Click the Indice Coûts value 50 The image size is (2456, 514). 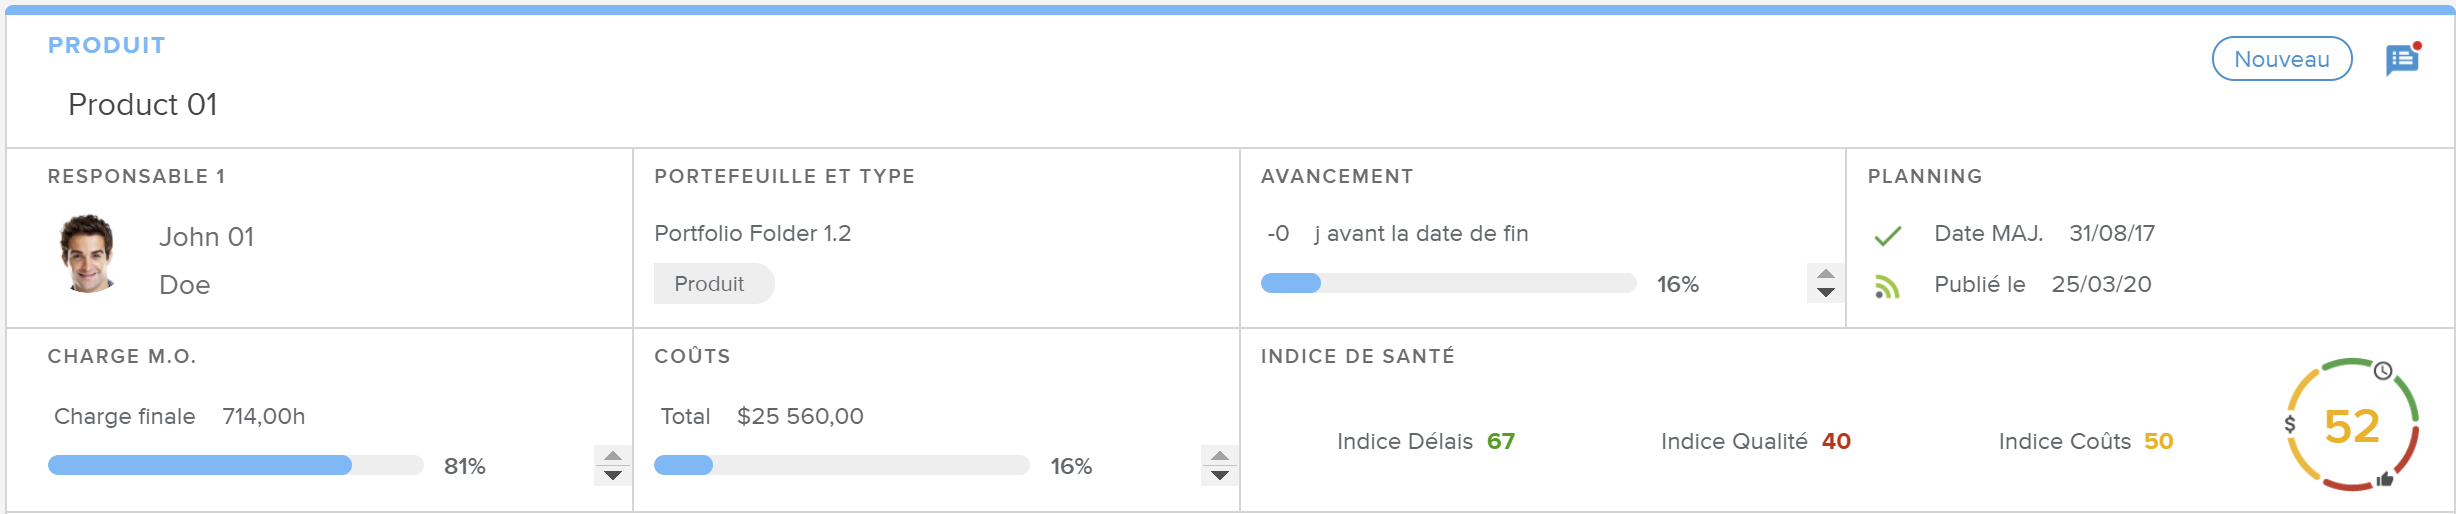[2158, 441]
